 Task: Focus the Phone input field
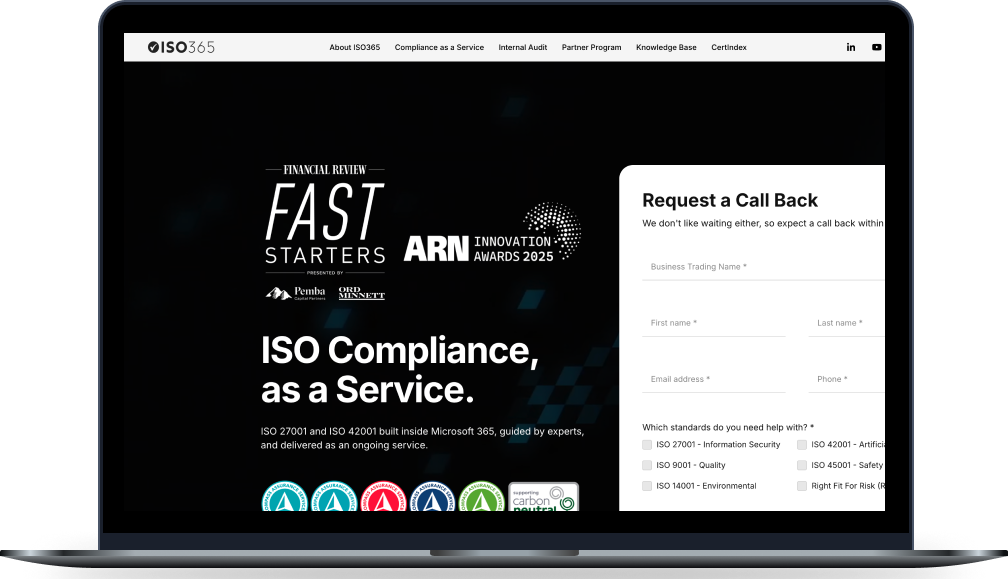(x=847, y=379)
